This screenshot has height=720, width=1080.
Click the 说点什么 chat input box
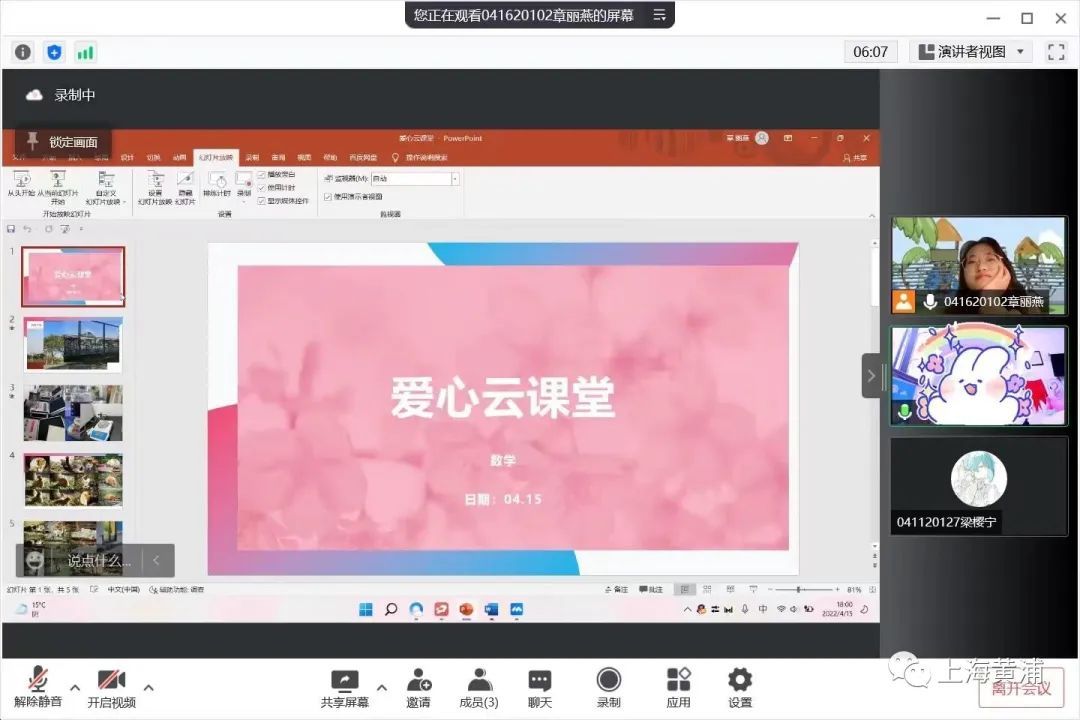click(98, 561)
